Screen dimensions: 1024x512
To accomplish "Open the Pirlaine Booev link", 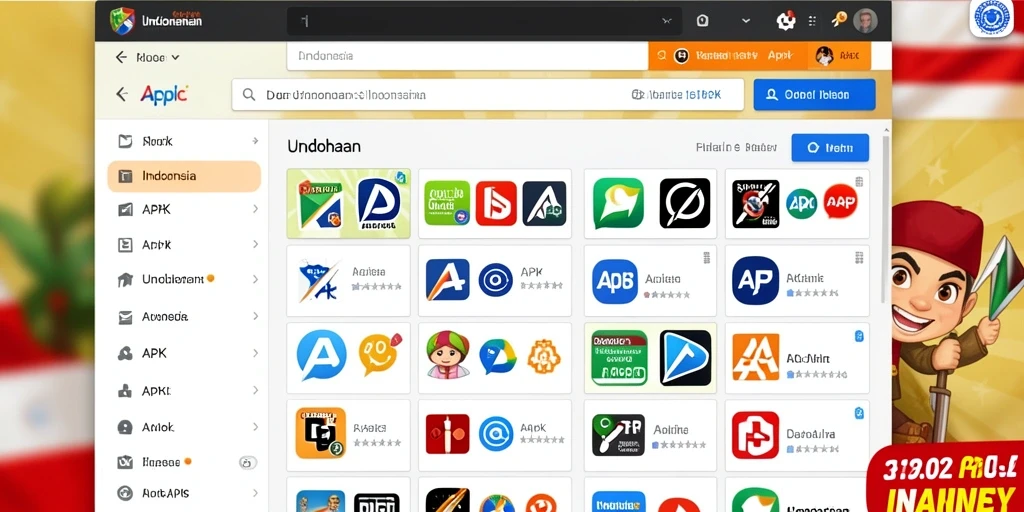I will (x=736, y=148).
